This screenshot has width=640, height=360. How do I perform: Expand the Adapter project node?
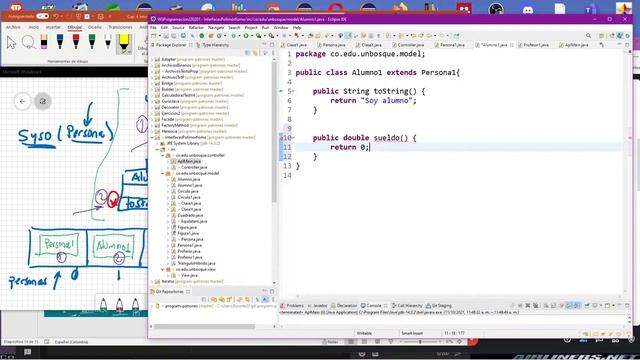tap(152, 60)
